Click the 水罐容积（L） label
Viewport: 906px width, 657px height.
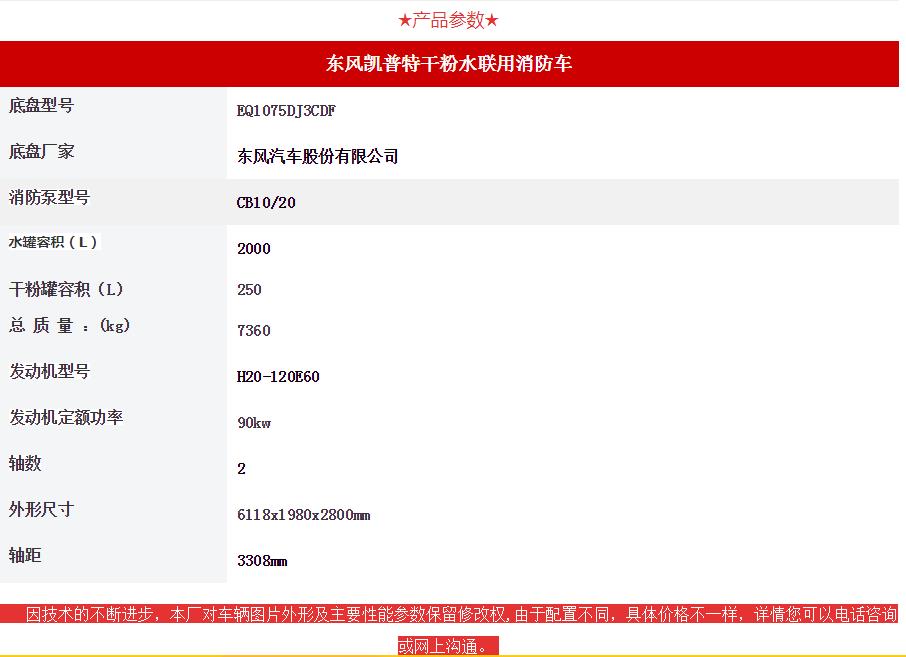53,242
